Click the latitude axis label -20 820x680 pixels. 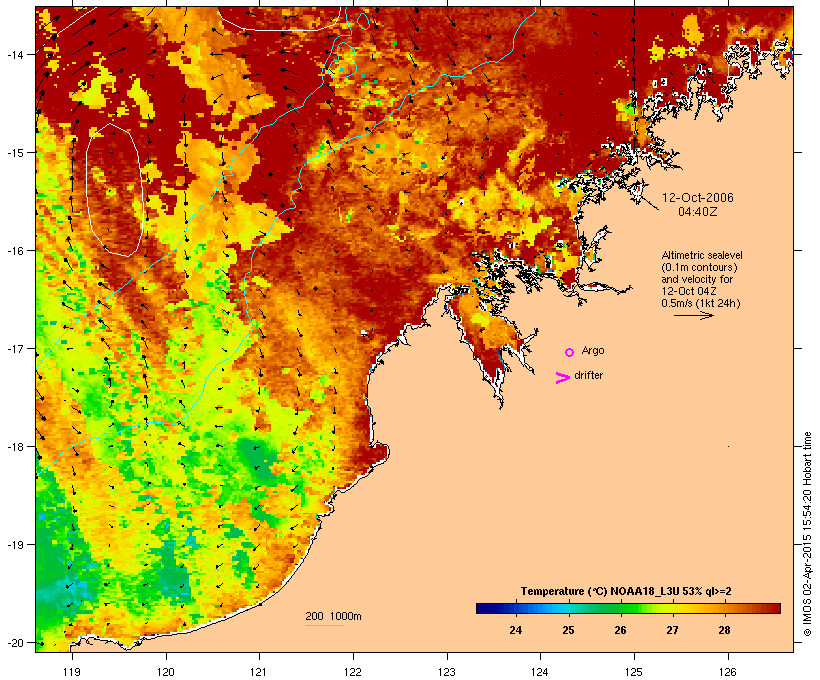(14, 643)
